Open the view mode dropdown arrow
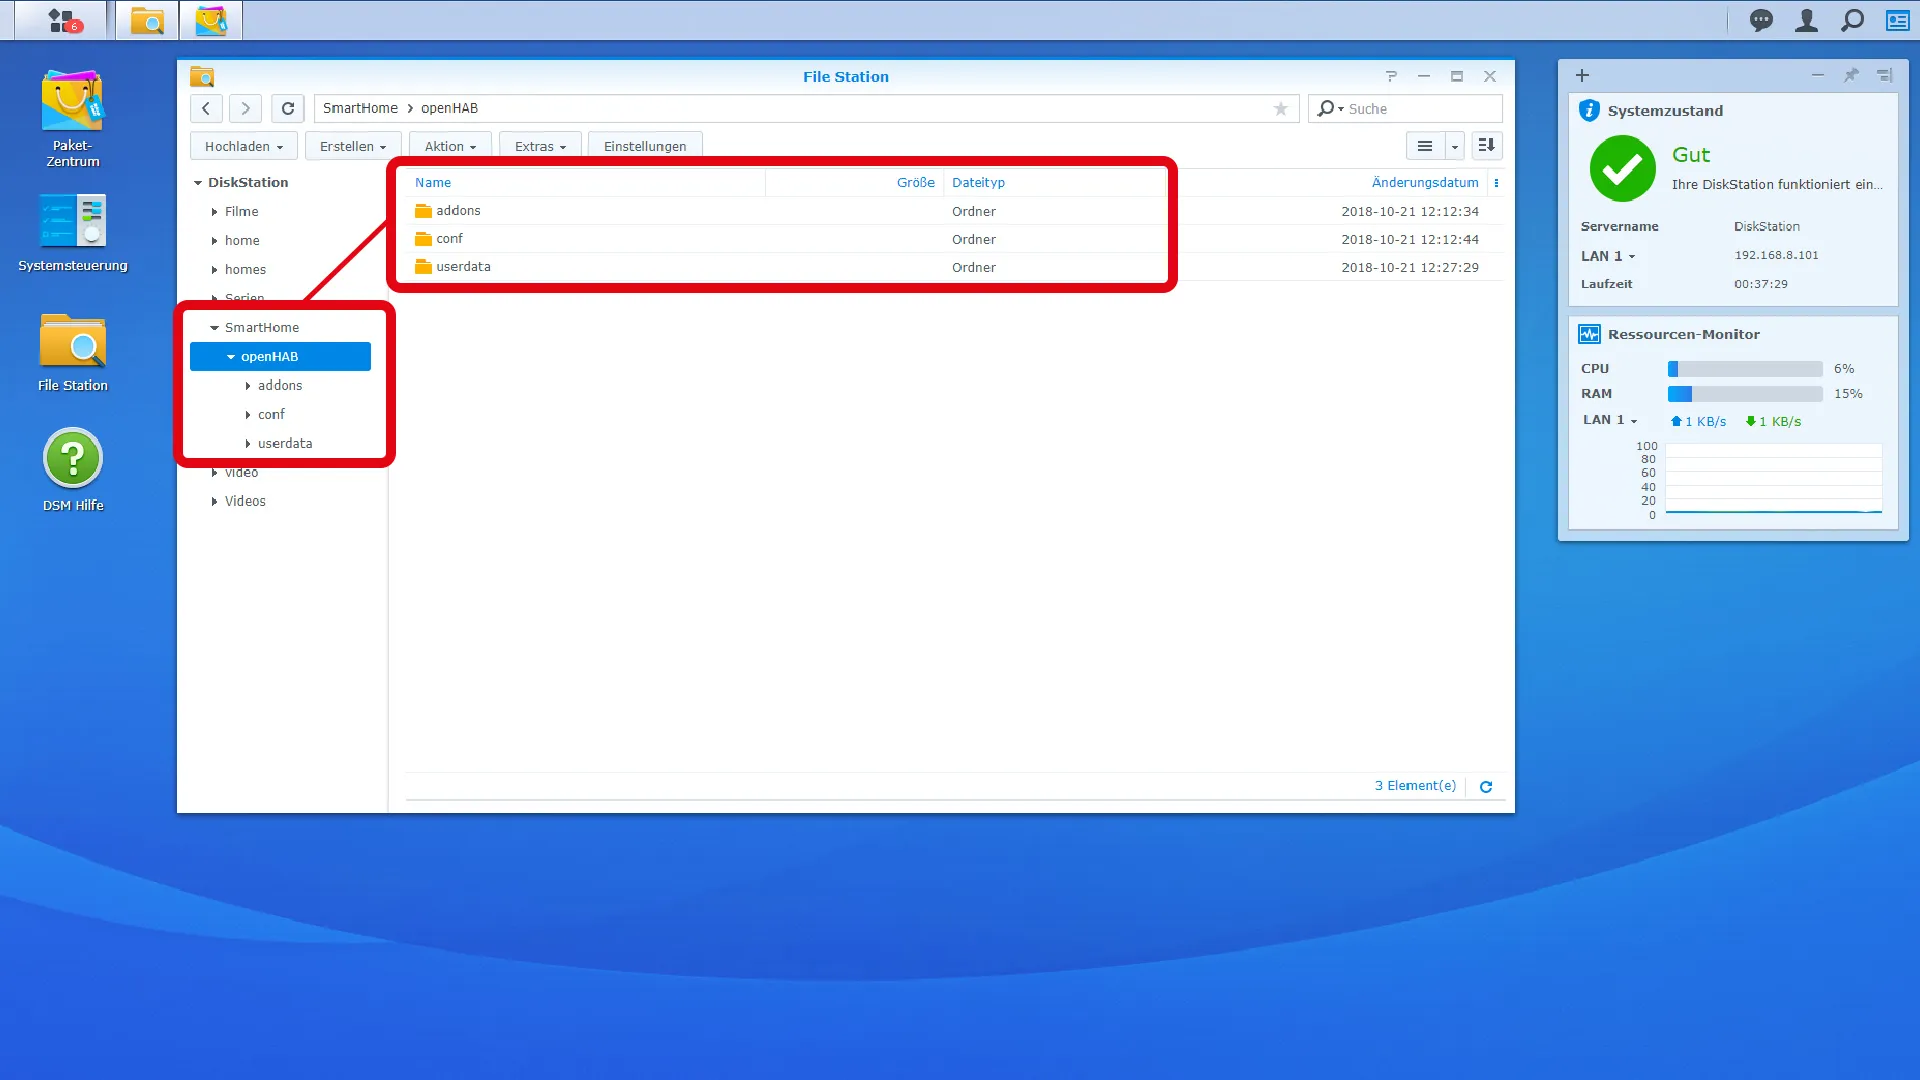The image size is (1920, 1080). tap(1455, 146)
